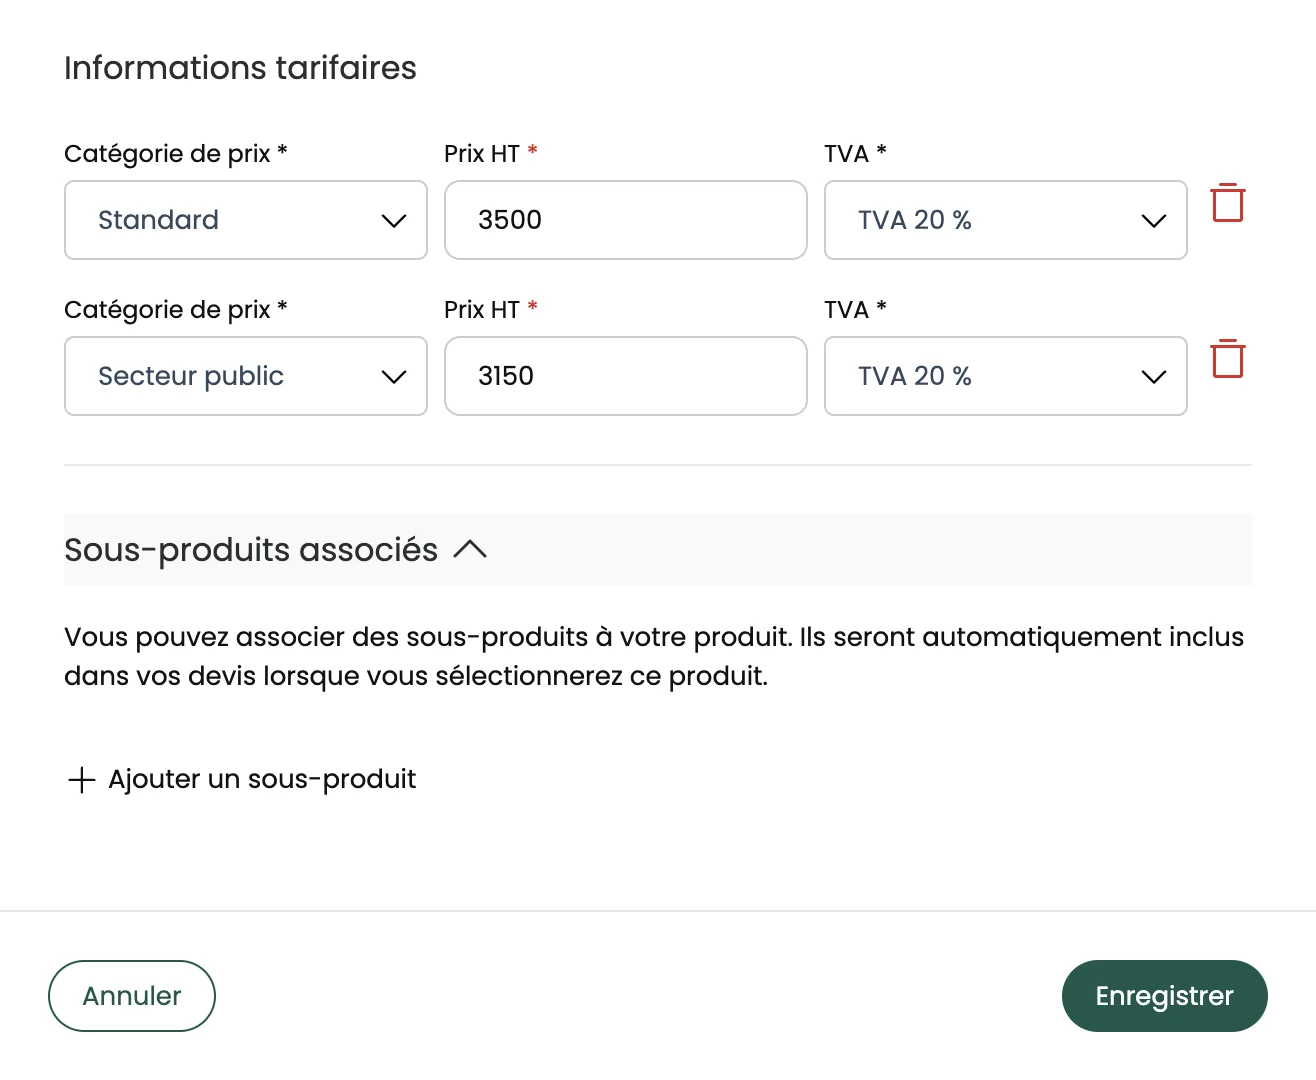
Task: Click the Catégorie de prix label above Standard
Action: pyautogui.click(x=176, y=154)
